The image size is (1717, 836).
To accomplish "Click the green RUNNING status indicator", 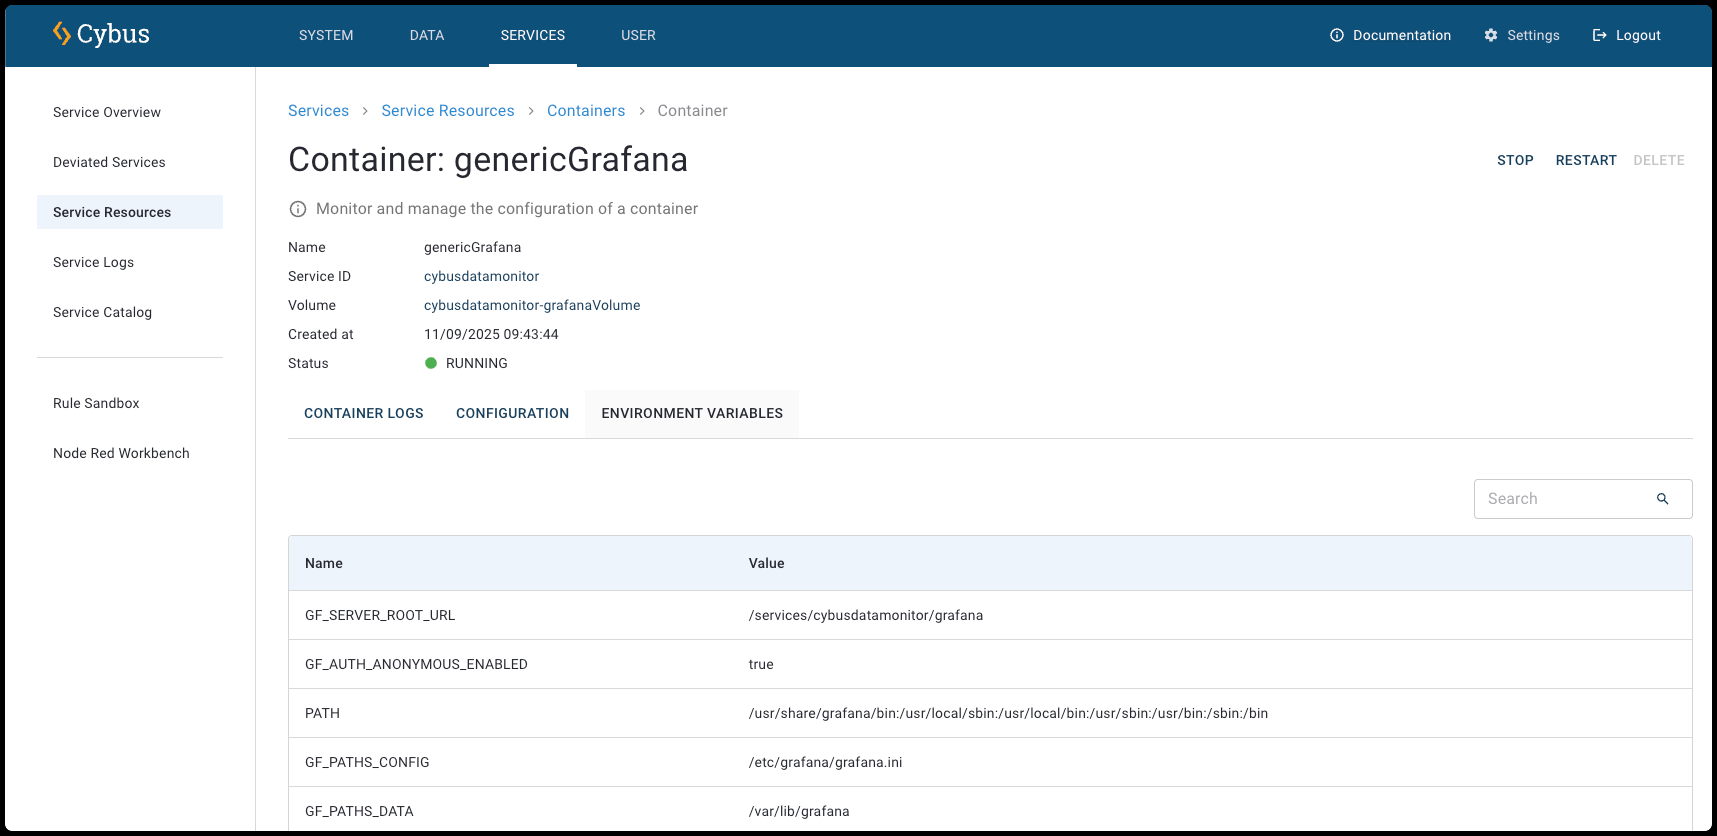I will (x=431, y=363).
